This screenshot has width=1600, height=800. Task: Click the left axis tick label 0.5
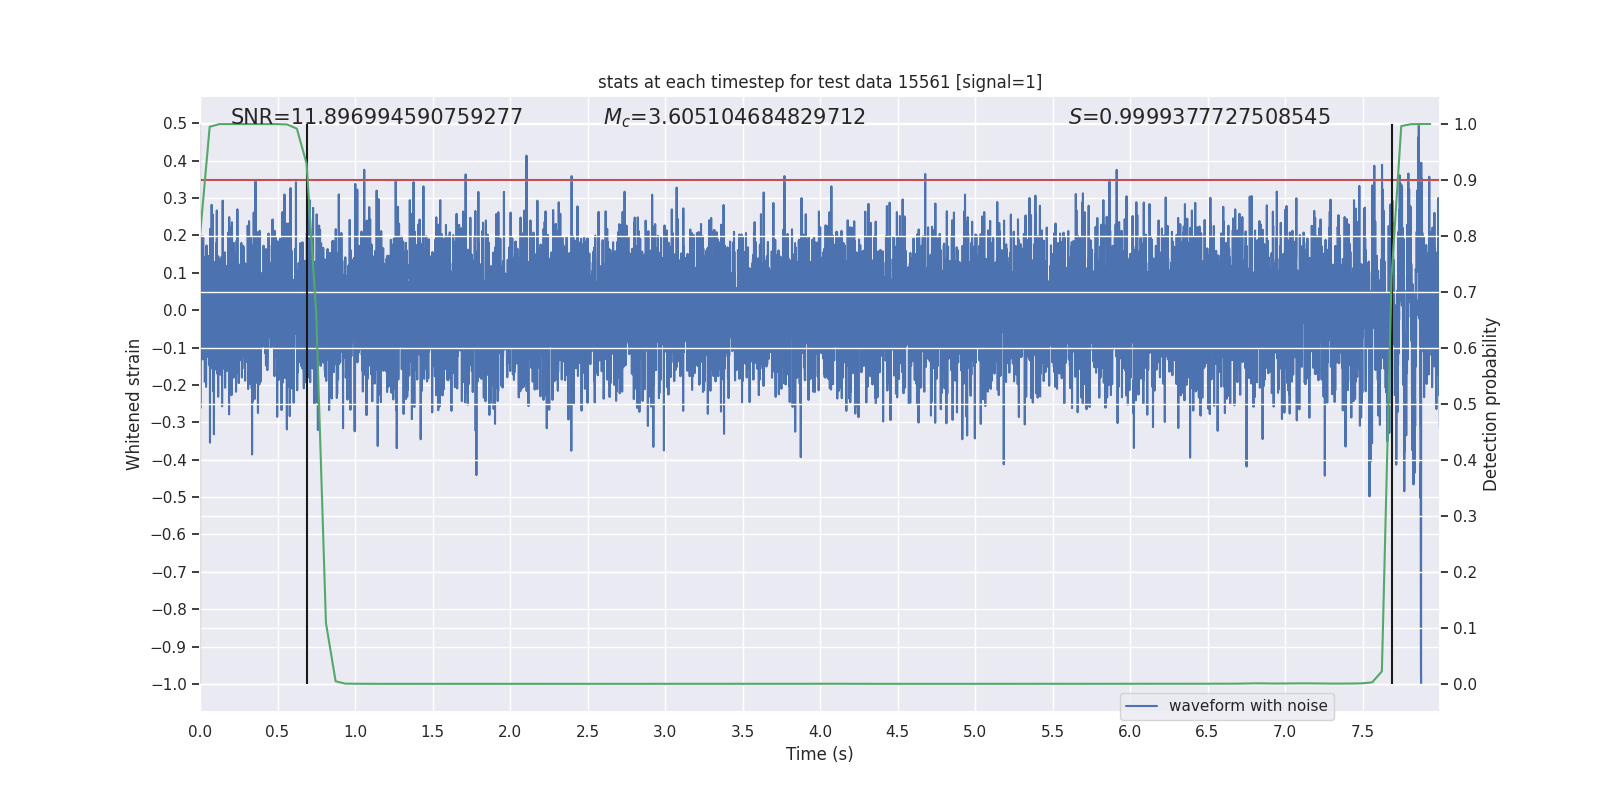point(175,124)
